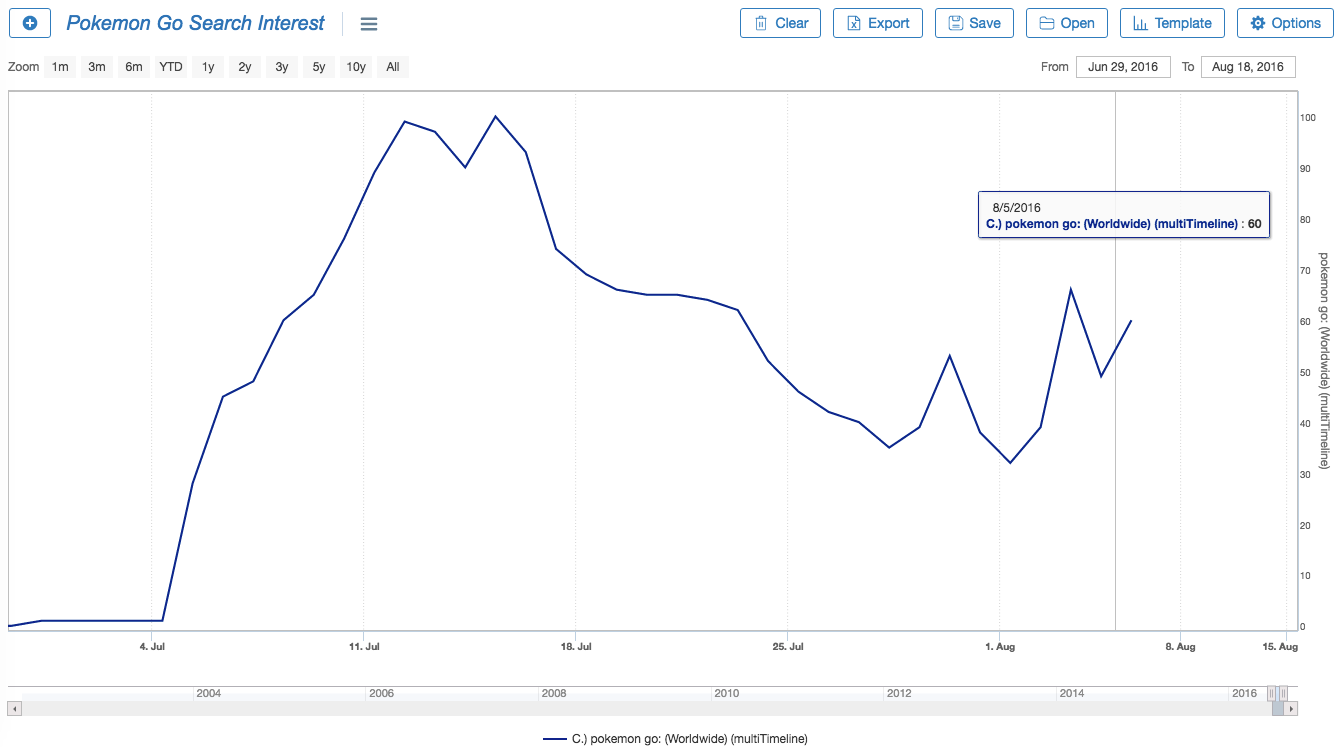Image resolution: width=1342 pixels, height=753 pixels.
Task: Click the blue plus add-series icon
Action: point(30,23)
